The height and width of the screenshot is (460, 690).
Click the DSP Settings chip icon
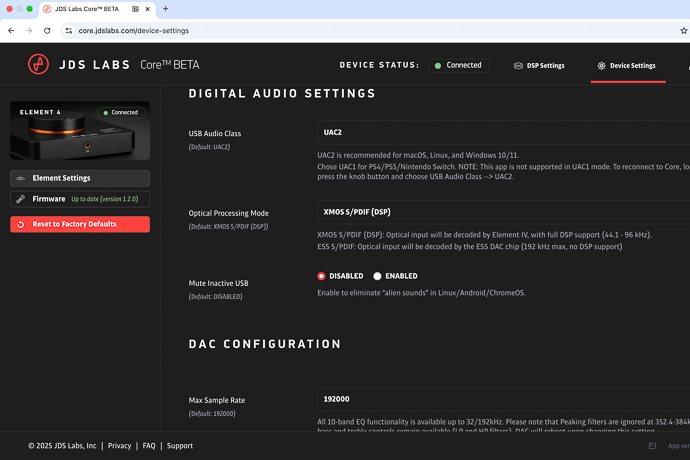(518, 66)
